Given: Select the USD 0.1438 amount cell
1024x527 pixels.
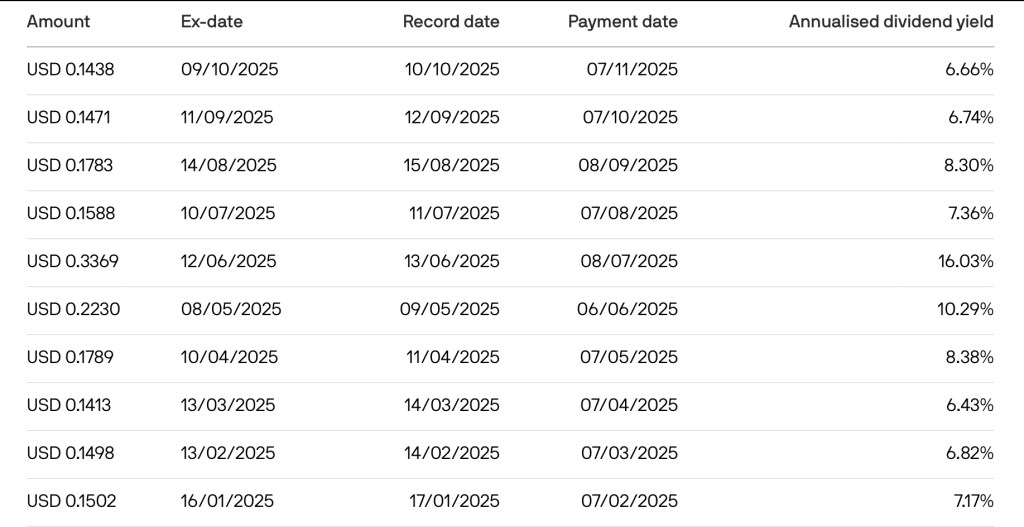Looking at the screenshot, I should tap(69, 69).
